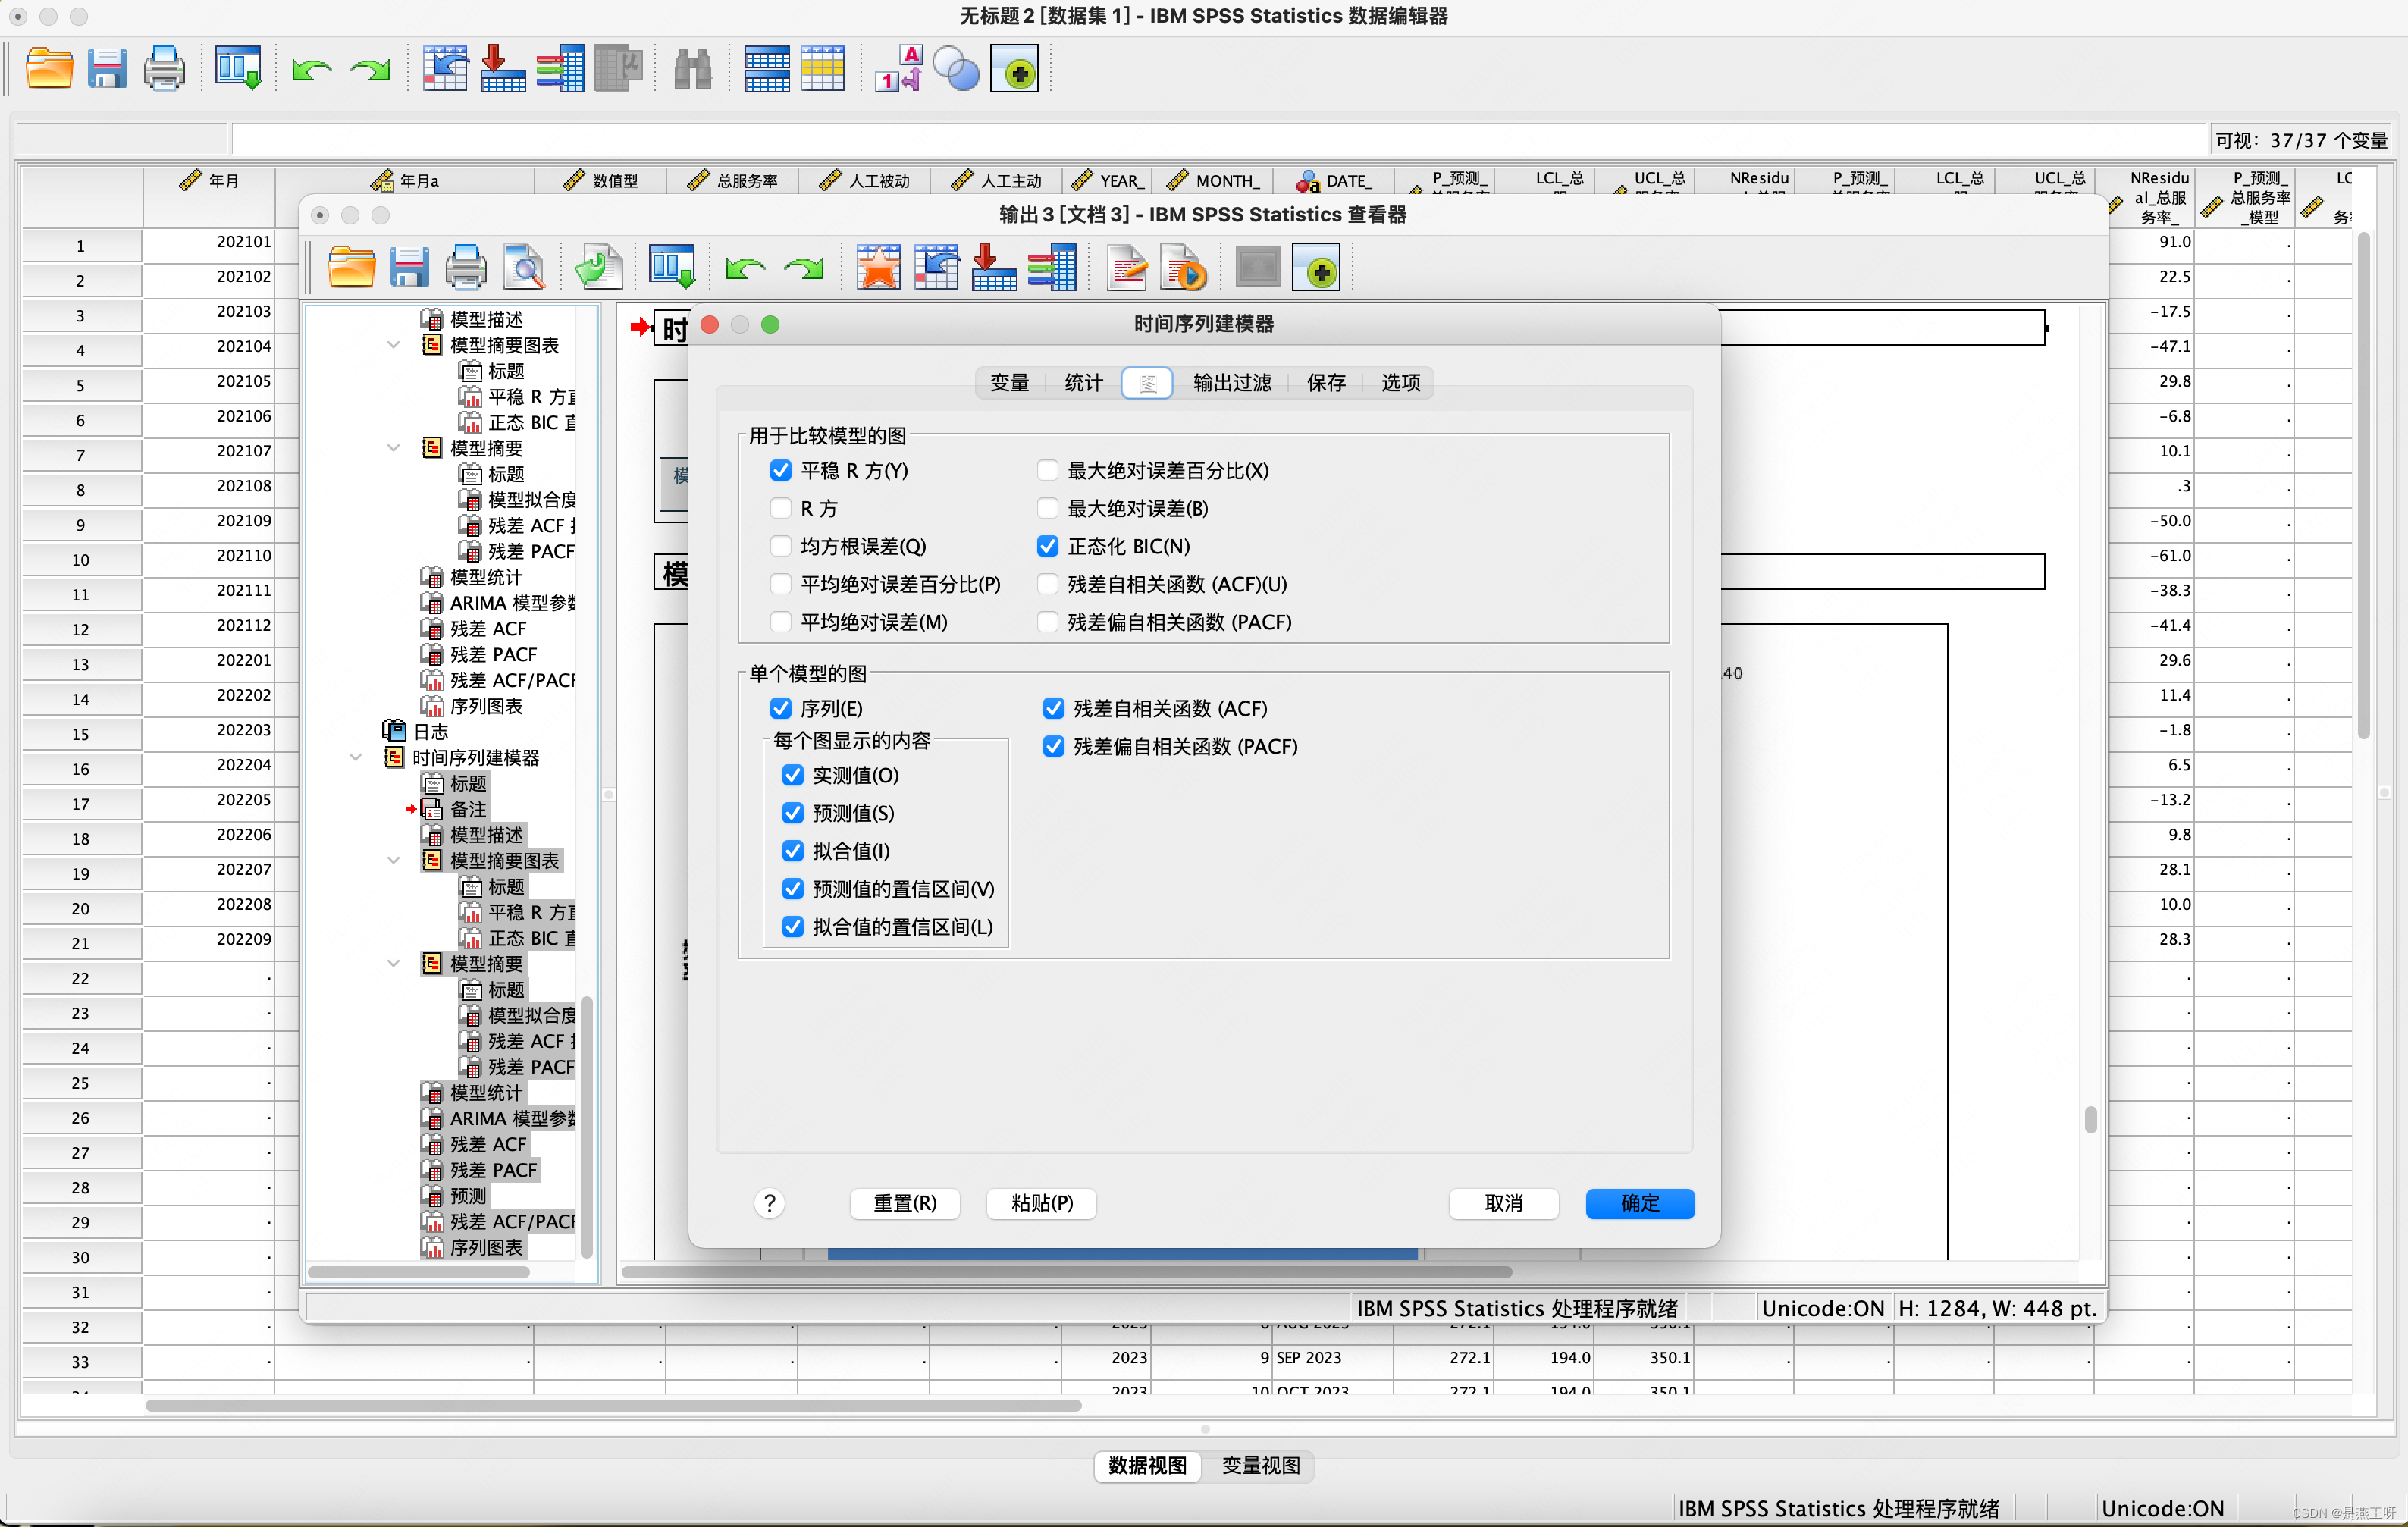Enable the R 方 checkbox
The width and height of the screenshot is (2408, 1527).
click(781, 509)
